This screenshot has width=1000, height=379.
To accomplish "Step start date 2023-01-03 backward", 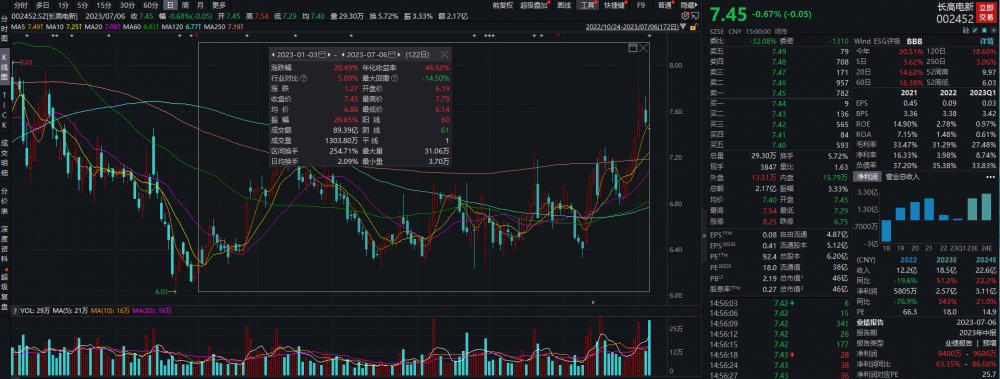I will (x=273, y=55).
